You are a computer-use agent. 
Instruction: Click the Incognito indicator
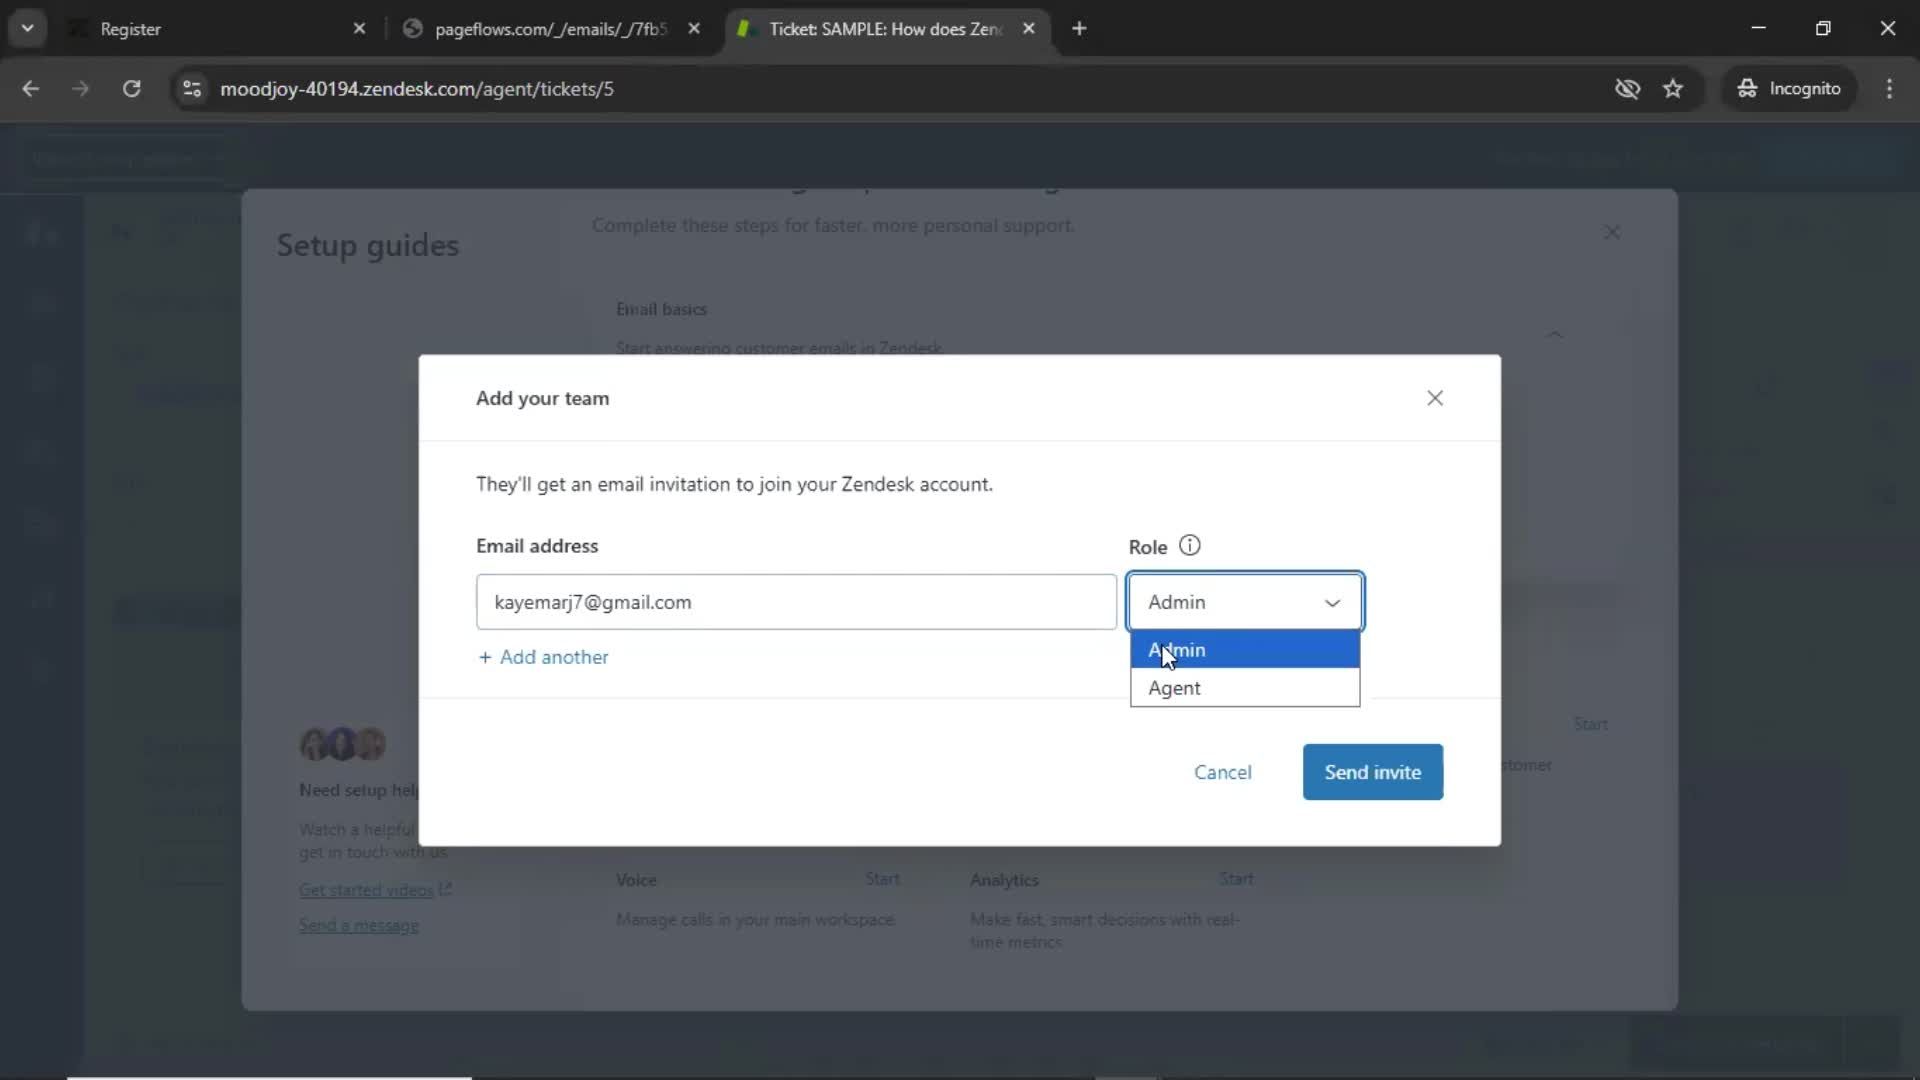1789,89
